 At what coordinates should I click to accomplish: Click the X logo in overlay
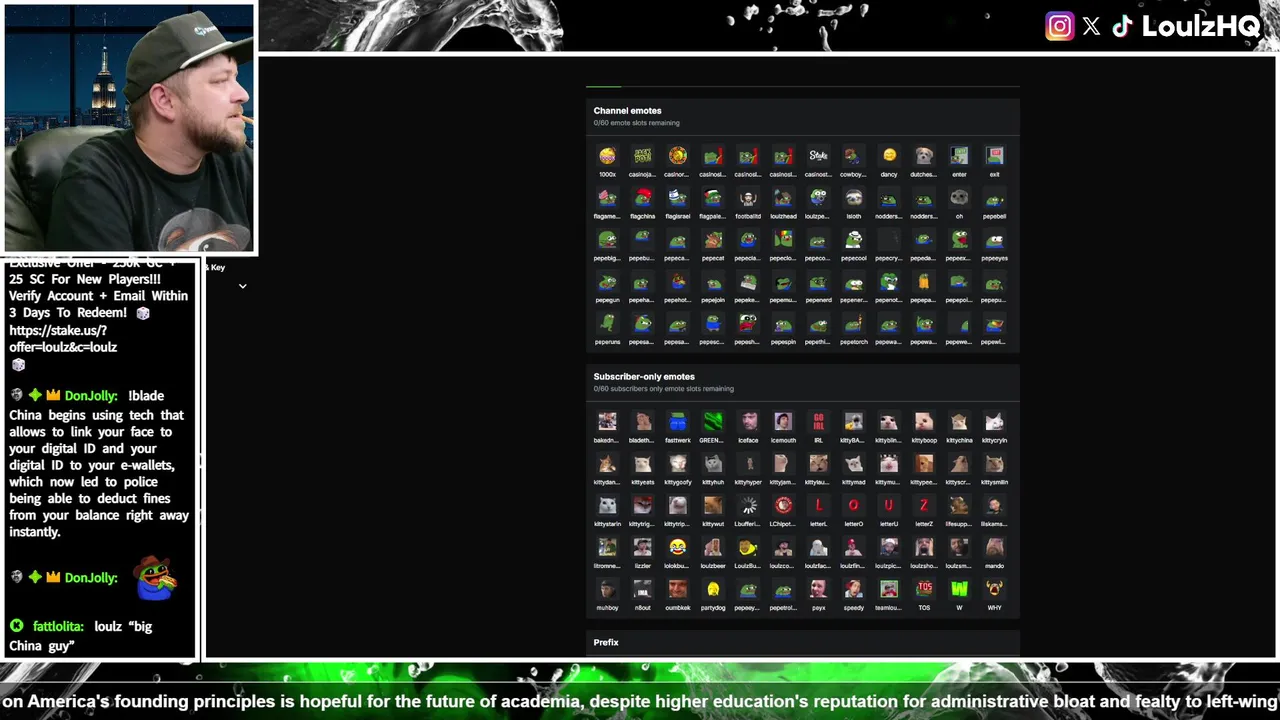(x=1091, y=26)
